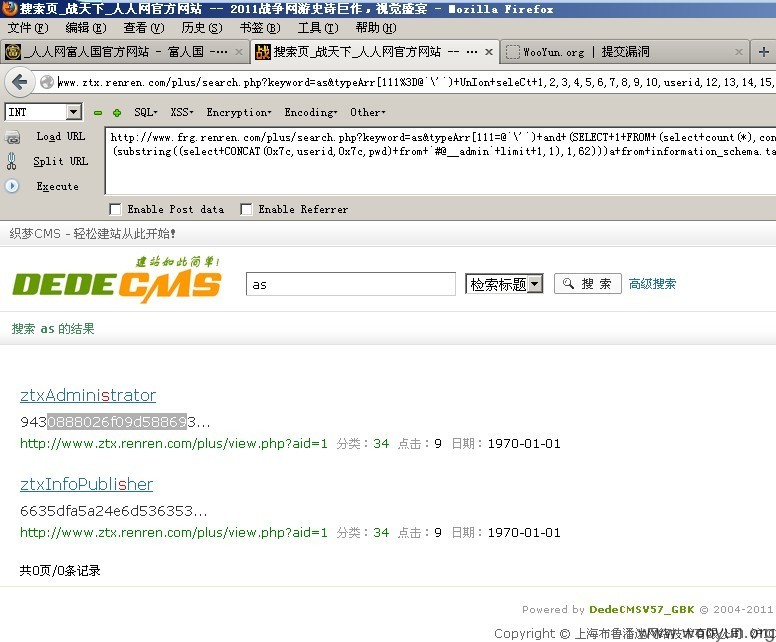Click the DedeCMS logo
776x642 pixels.
tap(117, 280)
